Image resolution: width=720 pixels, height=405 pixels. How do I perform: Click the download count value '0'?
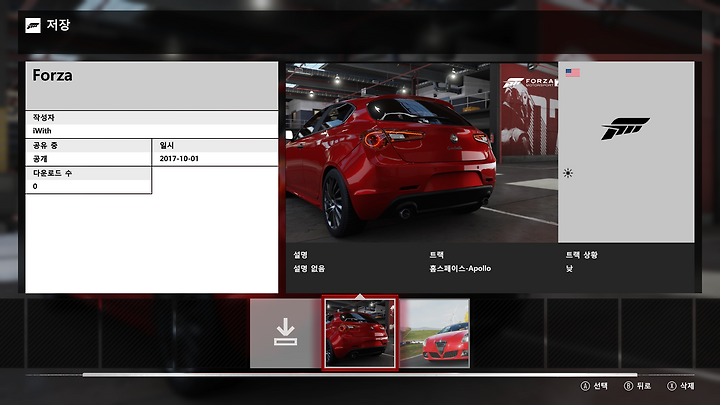tap(35, 186)
